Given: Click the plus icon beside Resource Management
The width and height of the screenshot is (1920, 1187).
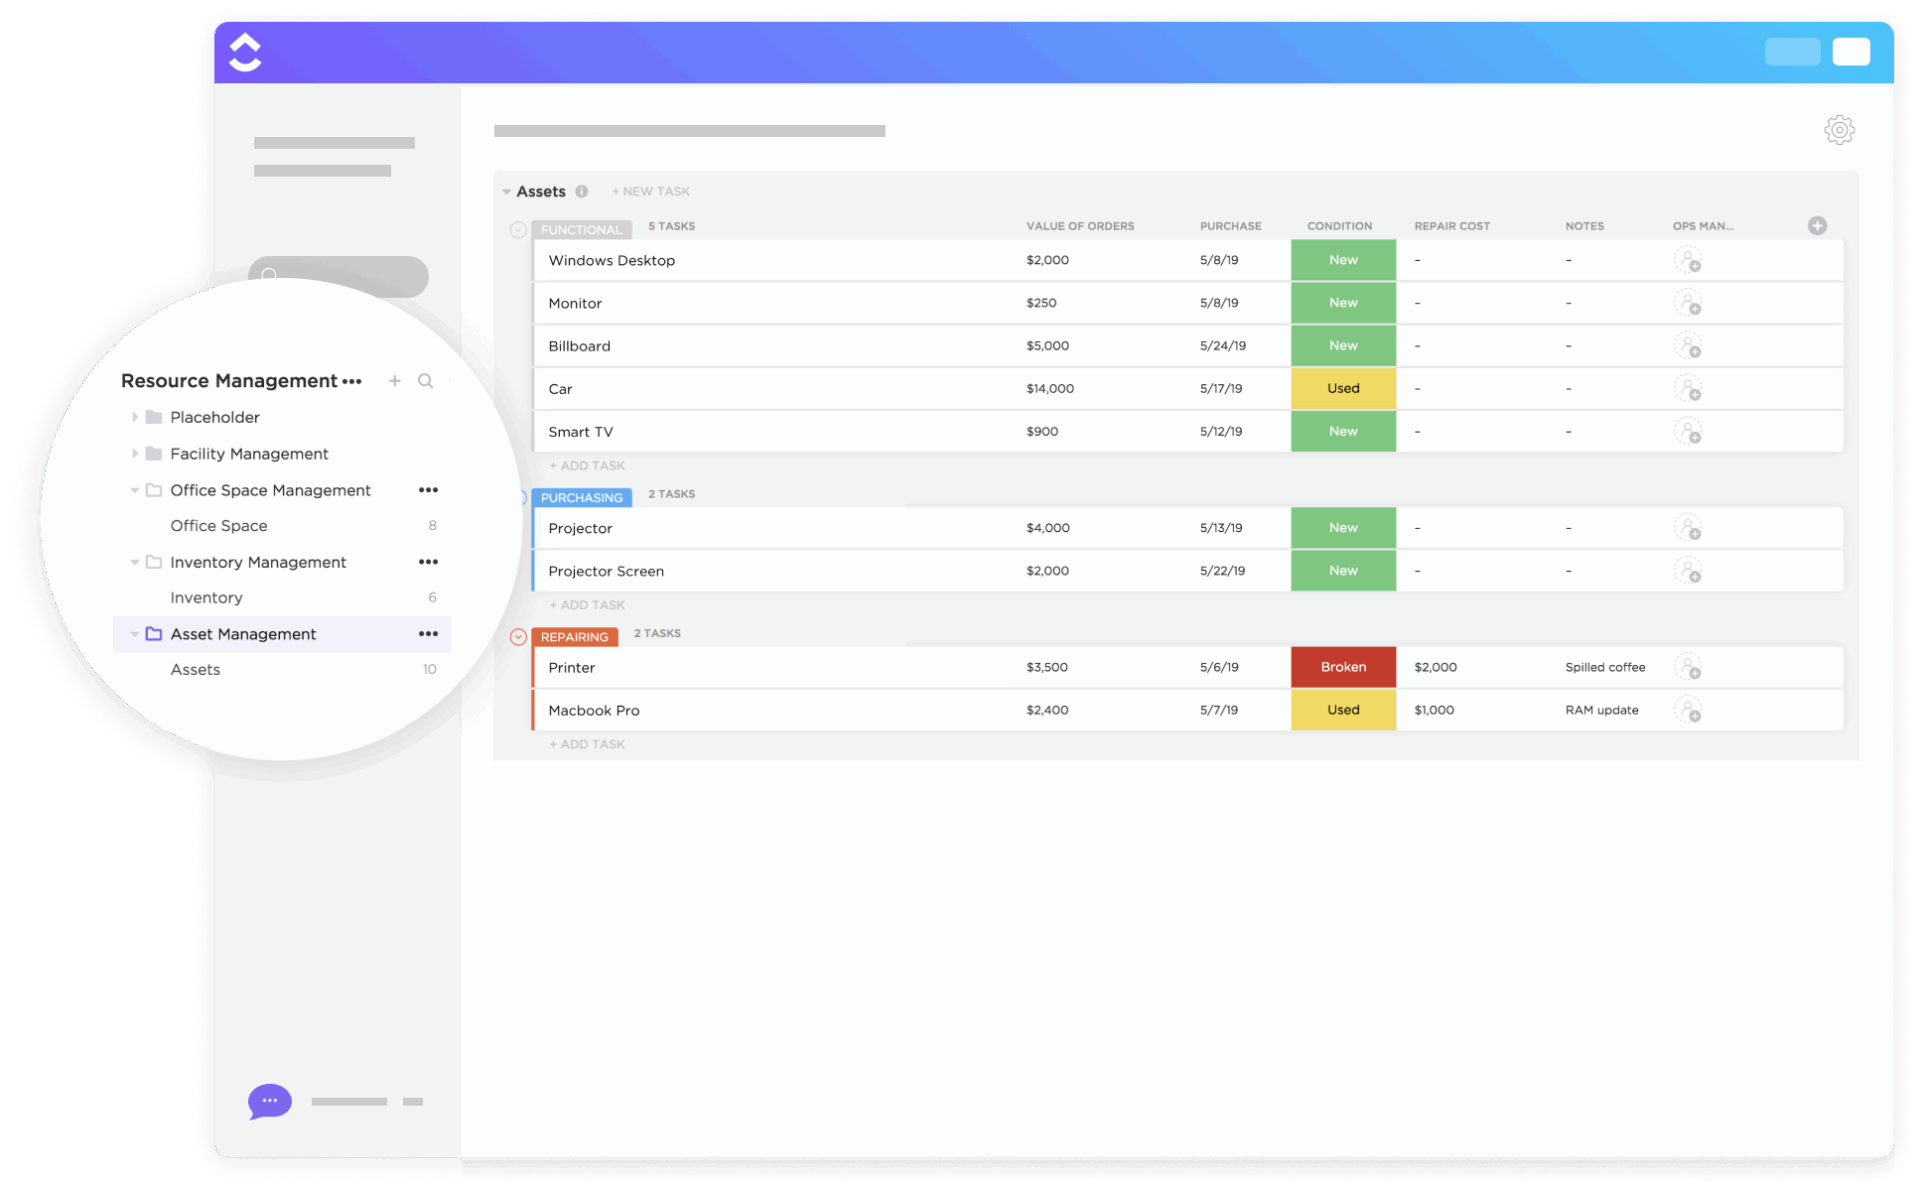Looking at the screenshot, I should click(394, 381).
